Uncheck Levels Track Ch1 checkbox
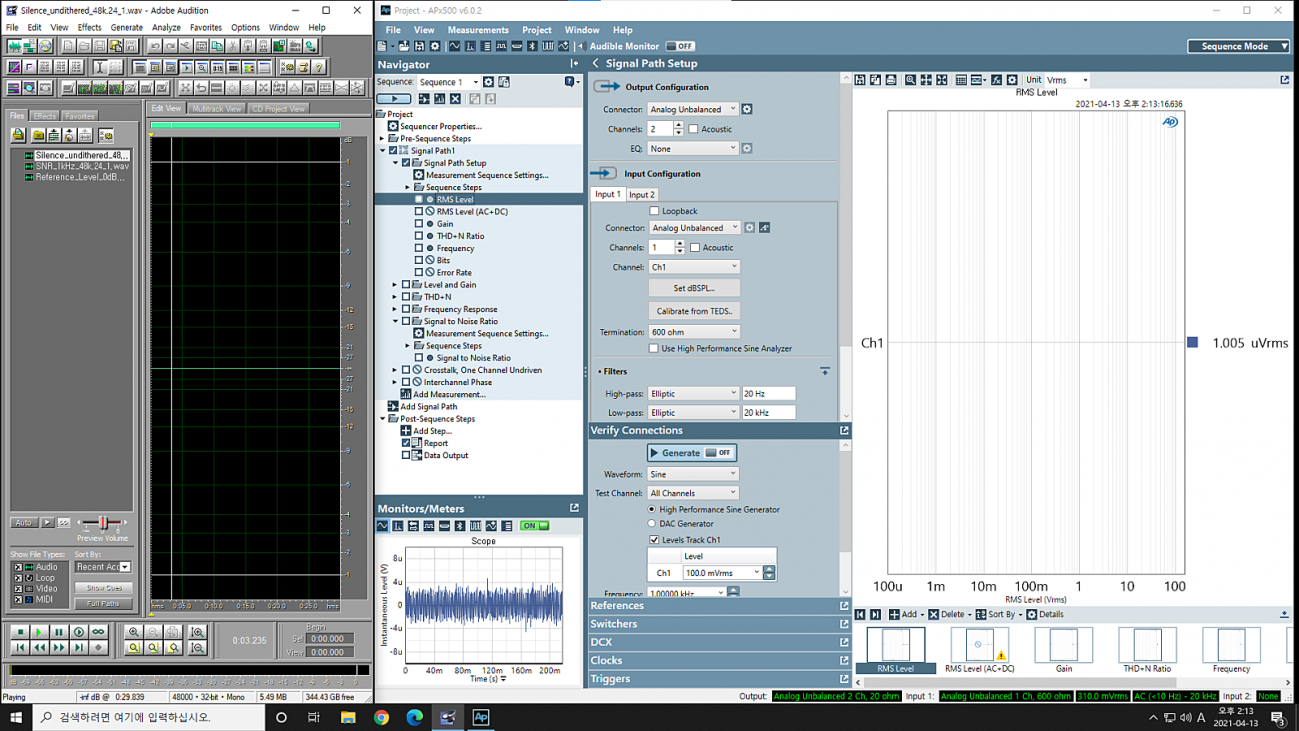 pyautogui.click(x=654, y=540)
